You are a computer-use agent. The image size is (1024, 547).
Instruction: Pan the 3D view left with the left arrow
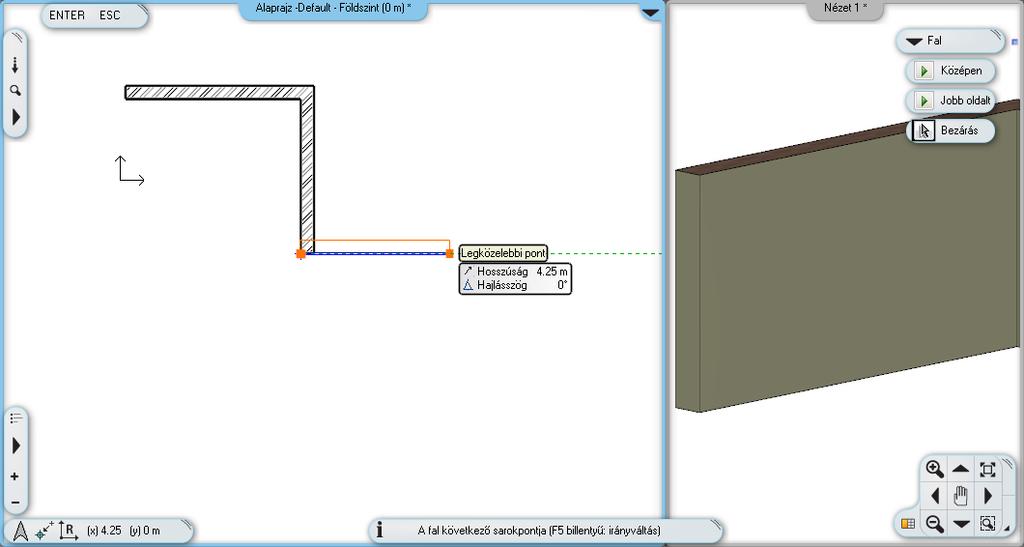pyautogui.click(x=935, y=496)
